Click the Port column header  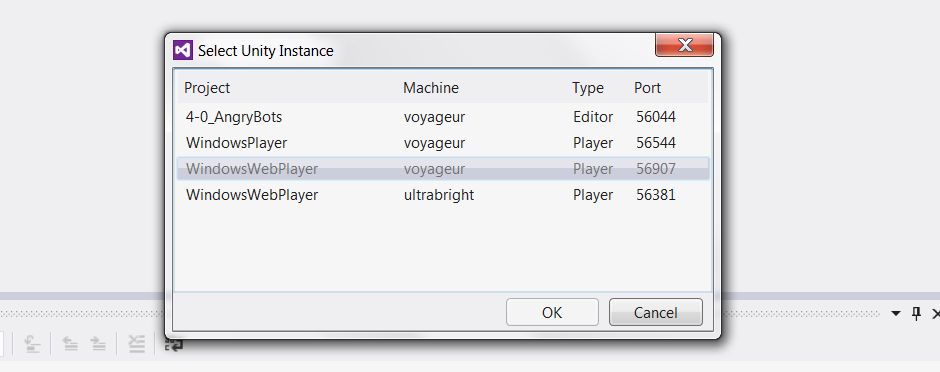[647, 88]
